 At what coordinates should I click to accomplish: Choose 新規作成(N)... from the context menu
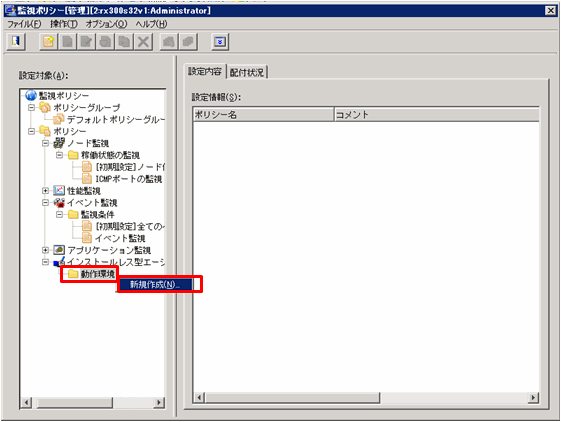pyautogui.click(x=155, y=285)
